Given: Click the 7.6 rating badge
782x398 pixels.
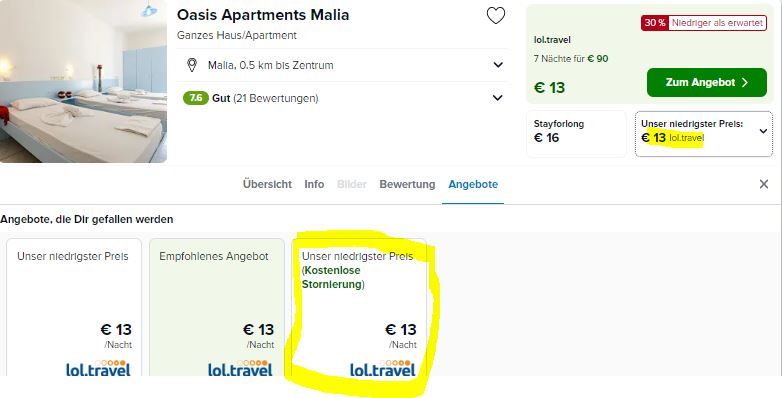Looking at the screenshot, I should (x=196, y=98).
